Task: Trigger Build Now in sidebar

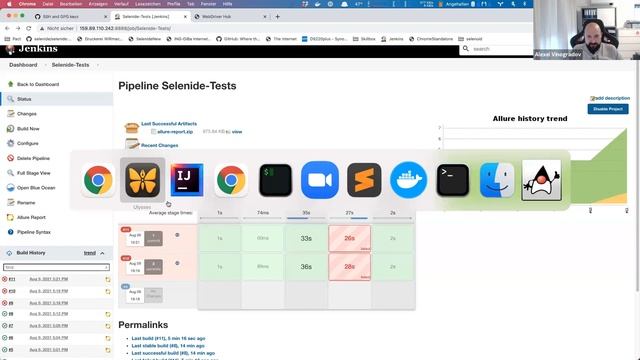Action: [x=28, y=129]
